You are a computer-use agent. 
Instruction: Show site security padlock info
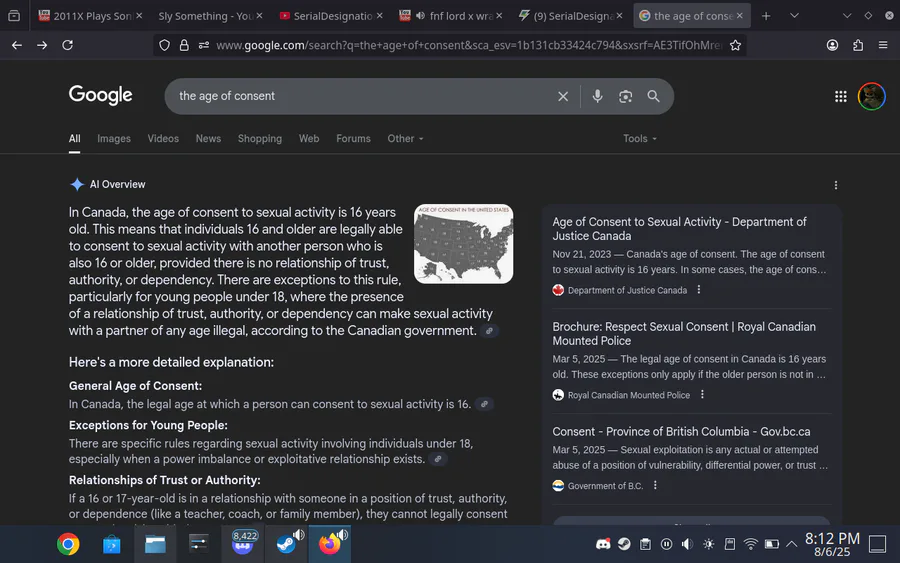184,45
